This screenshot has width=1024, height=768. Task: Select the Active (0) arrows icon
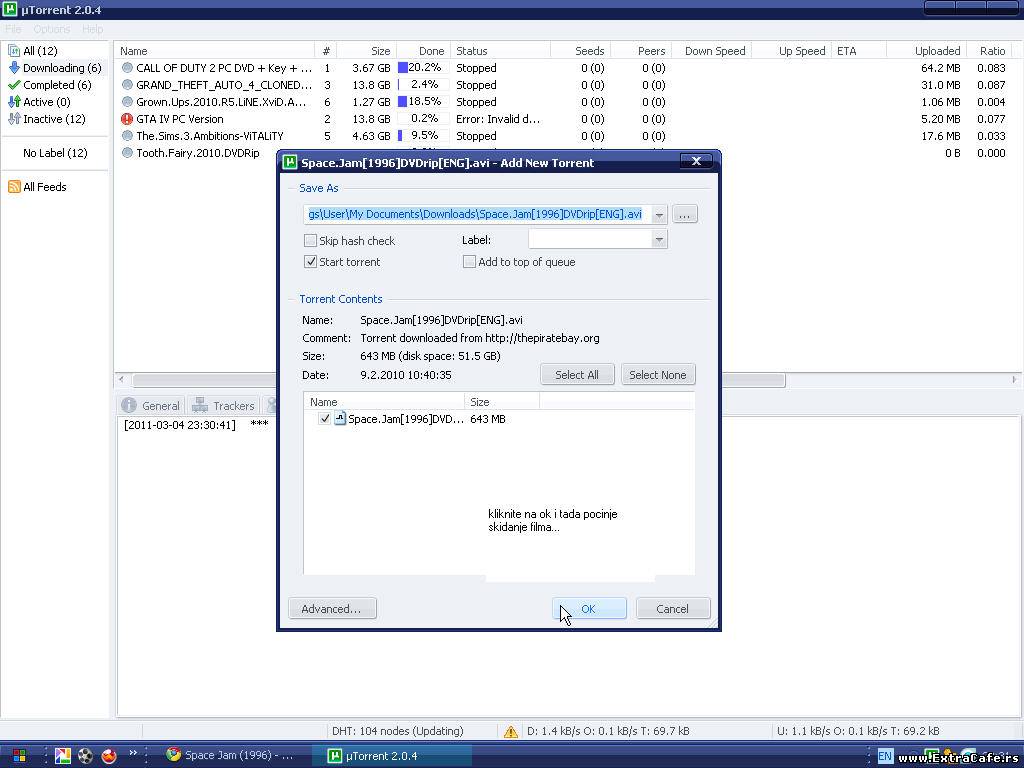pyautogui.click(x=14, y=102)
